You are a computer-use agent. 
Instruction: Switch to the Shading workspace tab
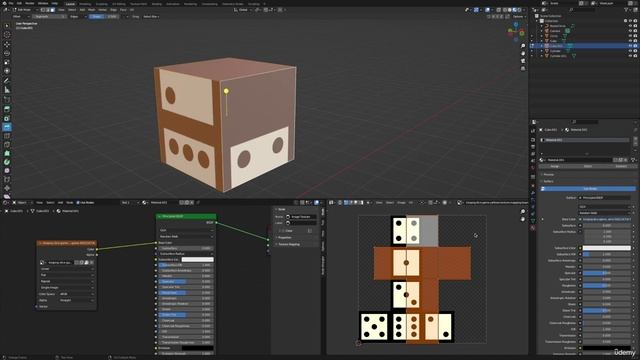tap(157, 4)
